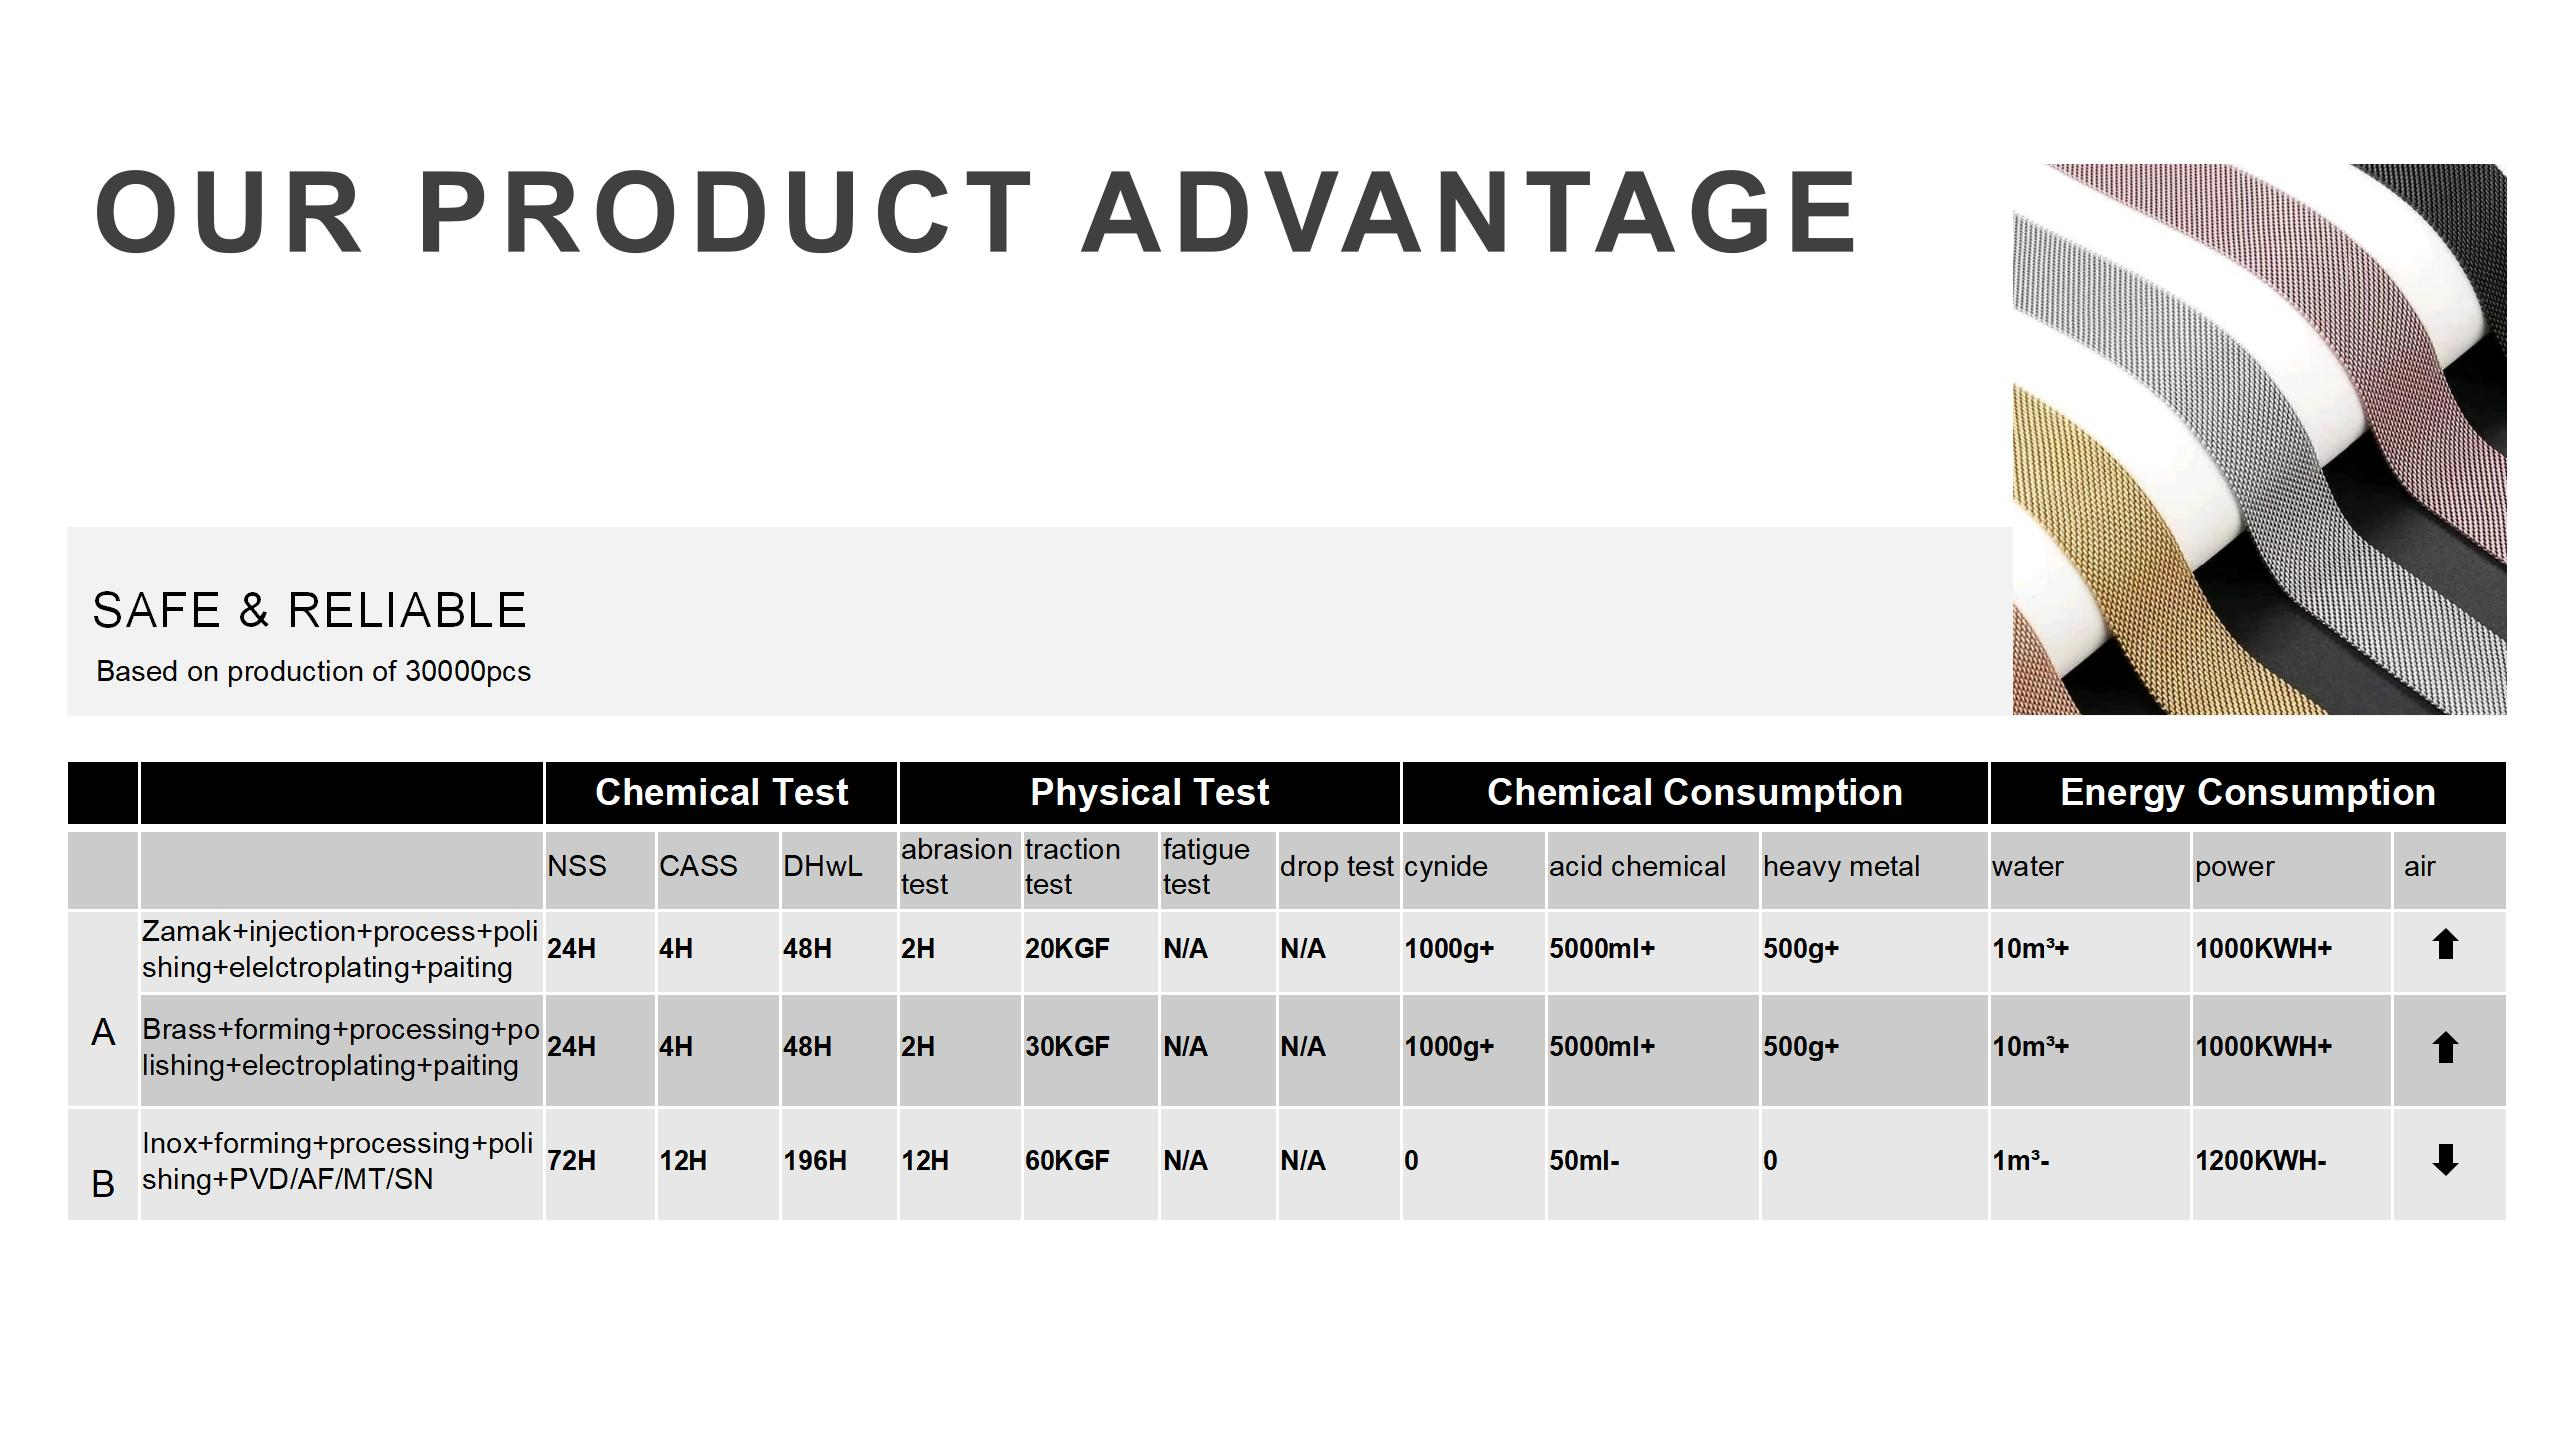Click the up arrow in Zamak row

(2445, 944)
